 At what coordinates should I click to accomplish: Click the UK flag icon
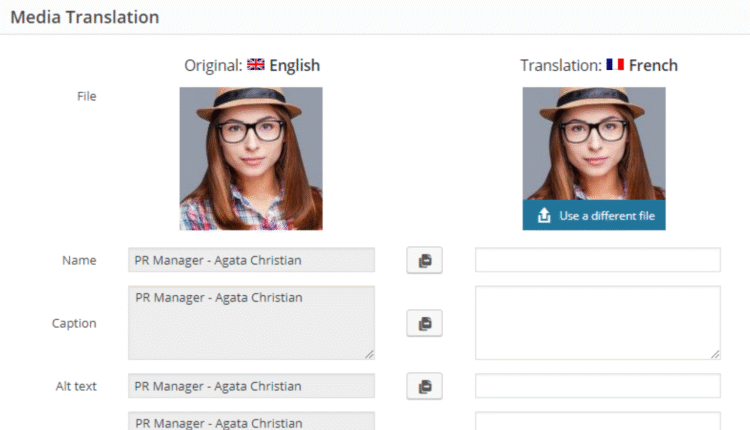pyautogui.click(x=255, y=65)
